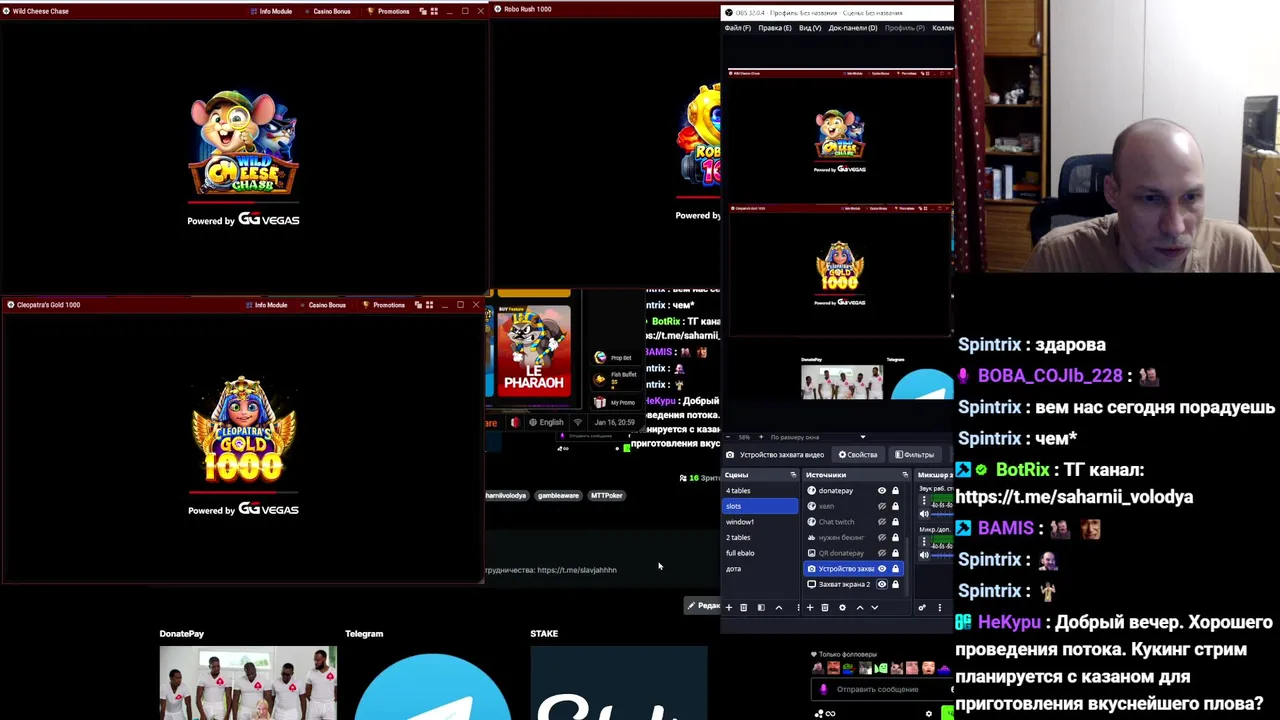Open Док-панели menu in OBS

tap(853, 28)
